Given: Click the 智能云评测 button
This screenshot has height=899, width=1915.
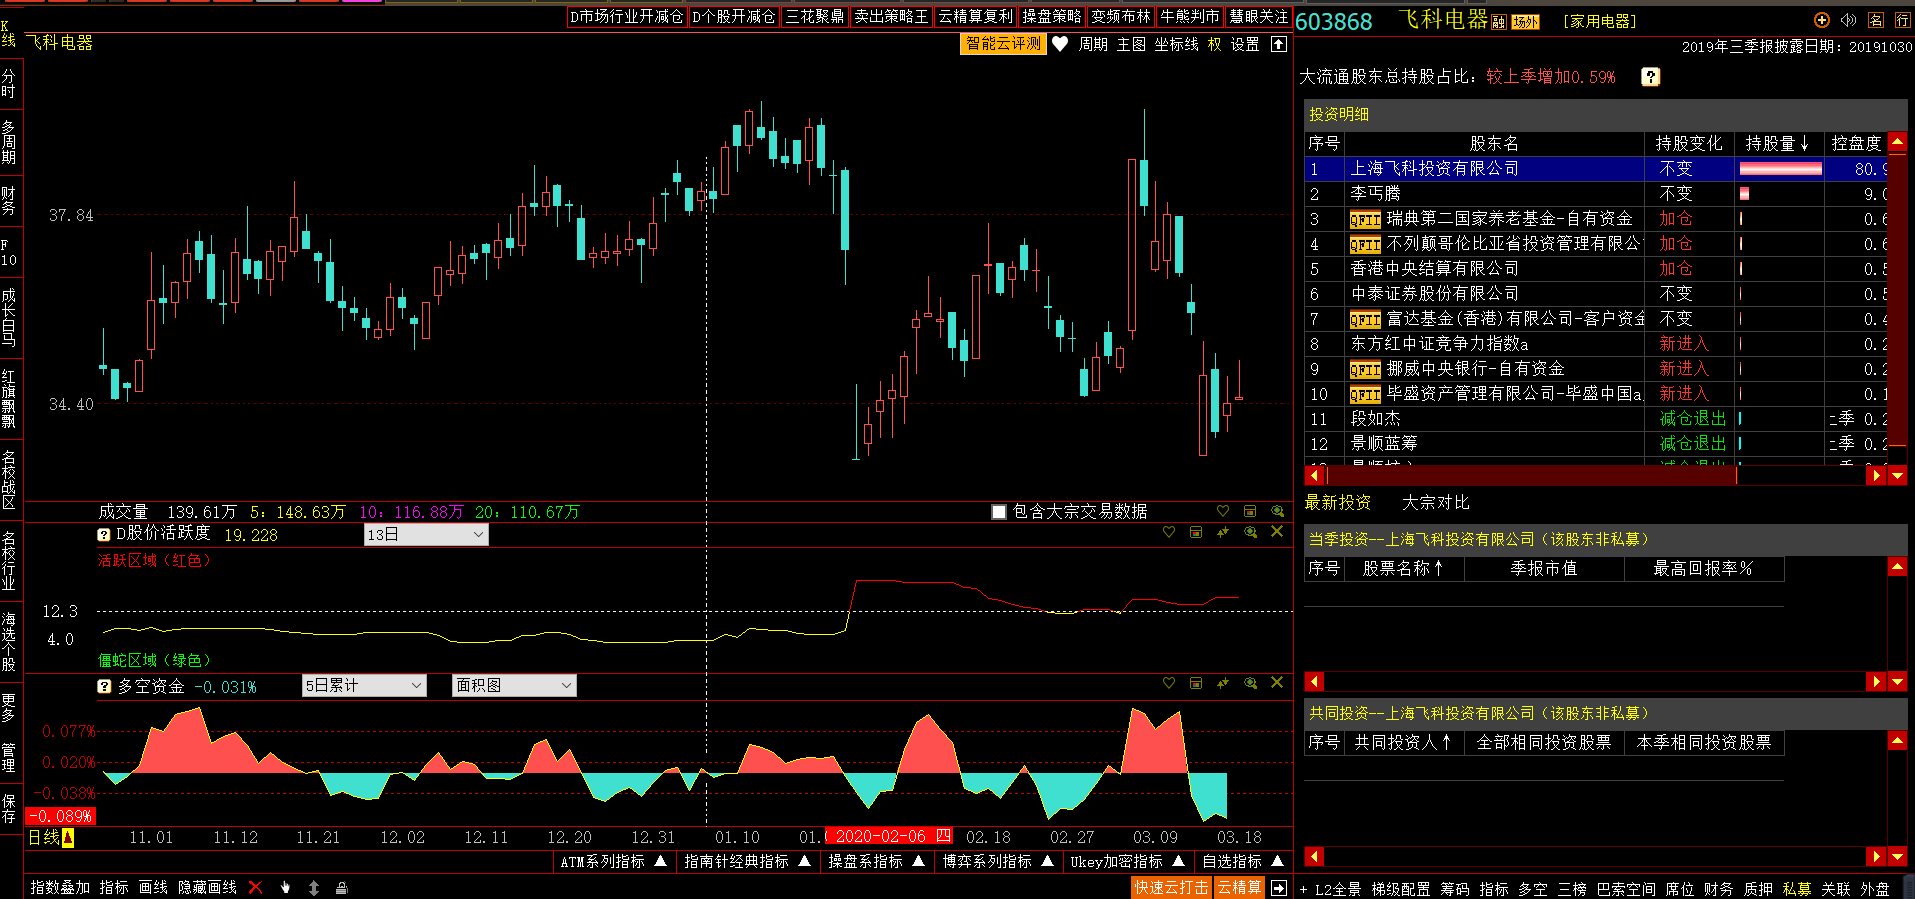Looking at the screenshot, I should tap(1003, 44).
